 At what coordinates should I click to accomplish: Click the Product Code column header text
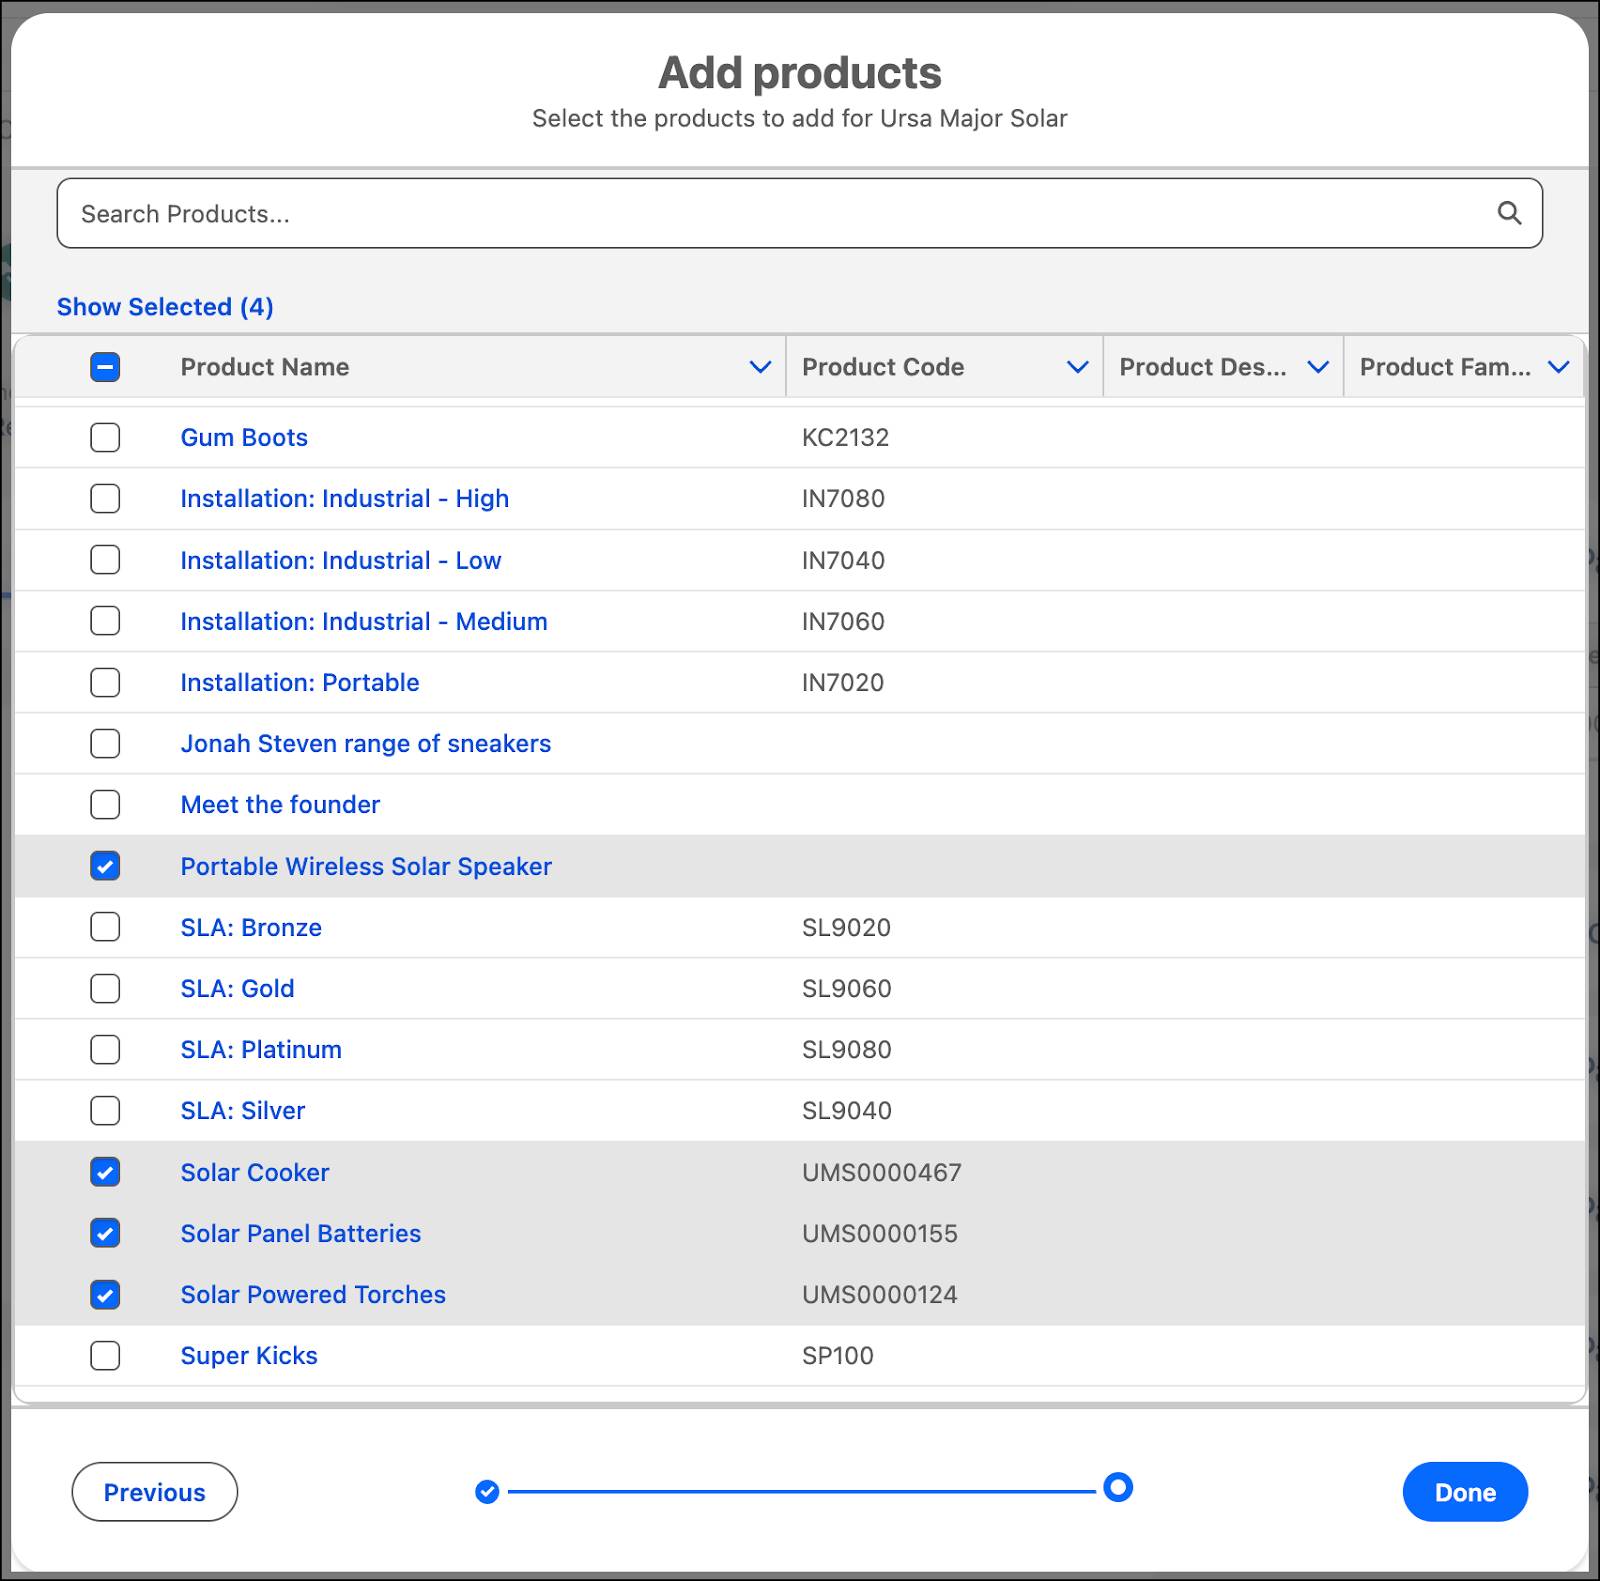tap(883, 367)
